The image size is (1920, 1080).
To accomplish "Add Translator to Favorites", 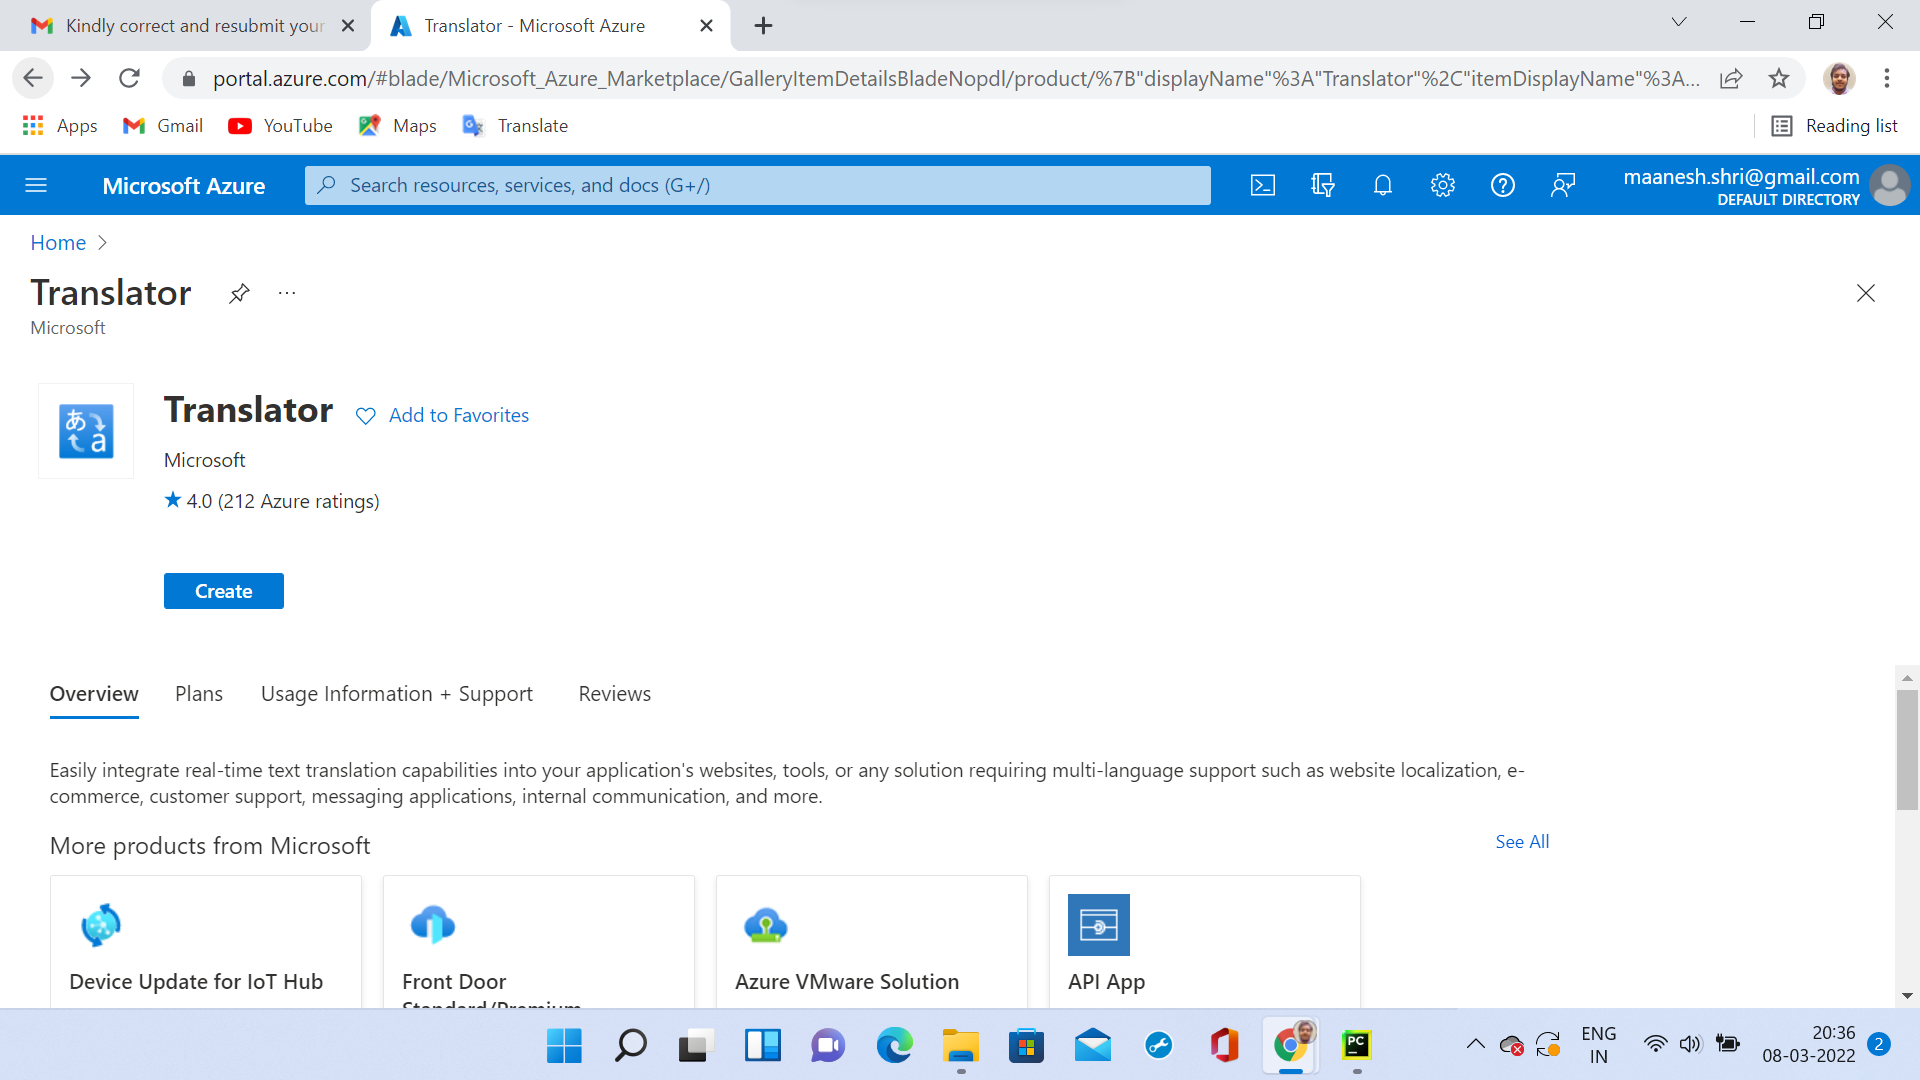I will tap(442, 415).
